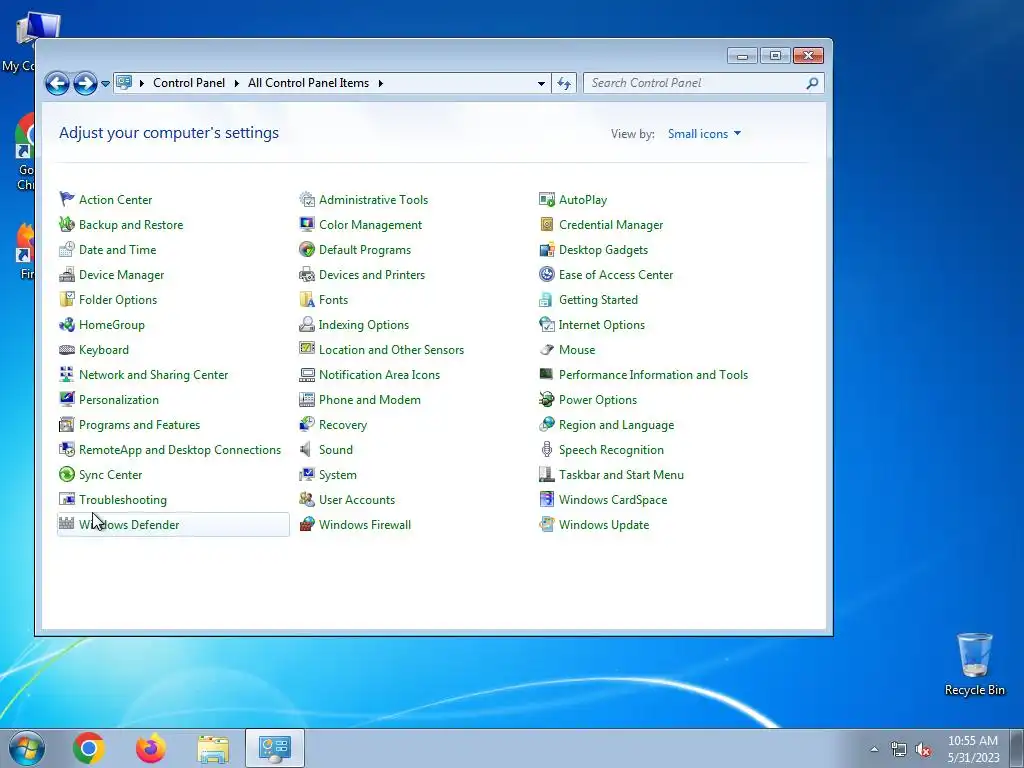
Task: Show hidden icons in the system tray
Action: click(x=874, y=749)
